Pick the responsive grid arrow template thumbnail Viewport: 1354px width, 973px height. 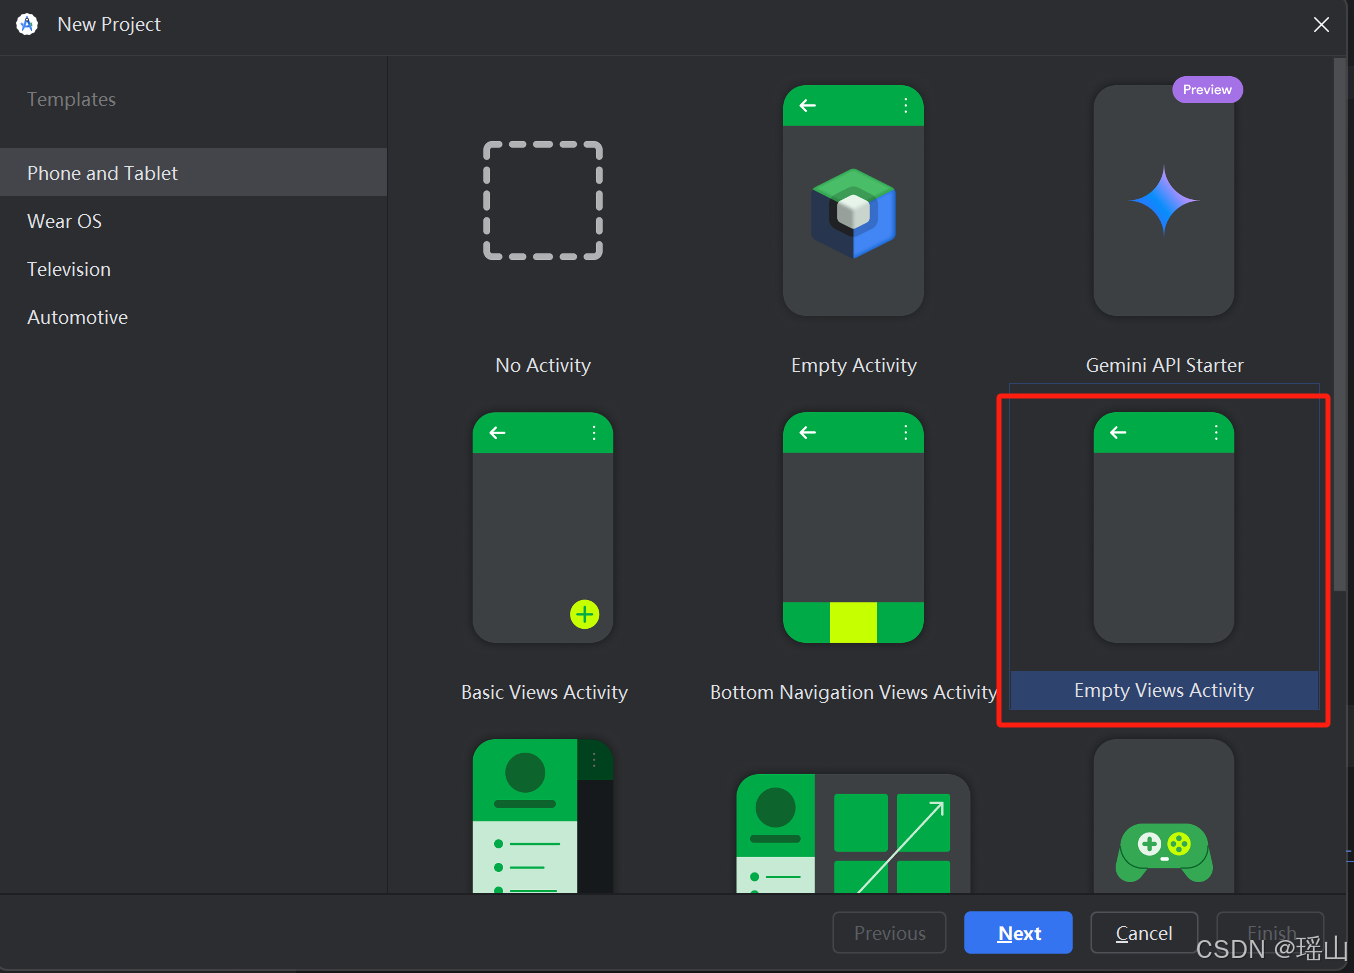tap(853, 833)
